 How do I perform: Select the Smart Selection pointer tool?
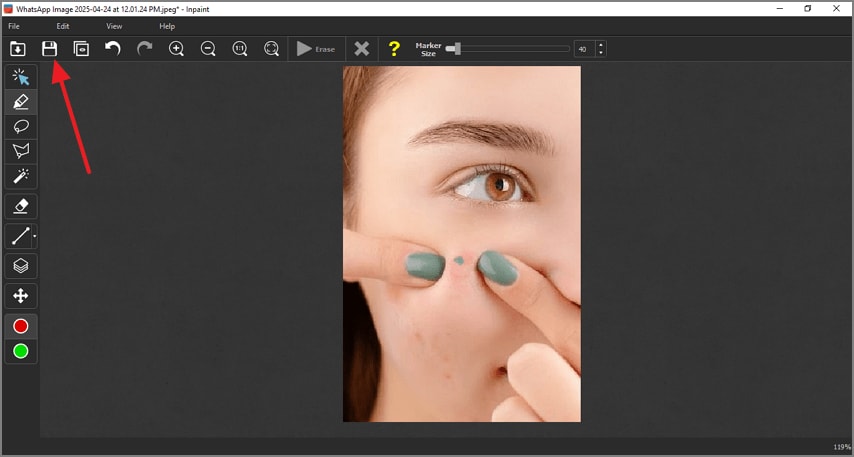[x=21, y=77]
